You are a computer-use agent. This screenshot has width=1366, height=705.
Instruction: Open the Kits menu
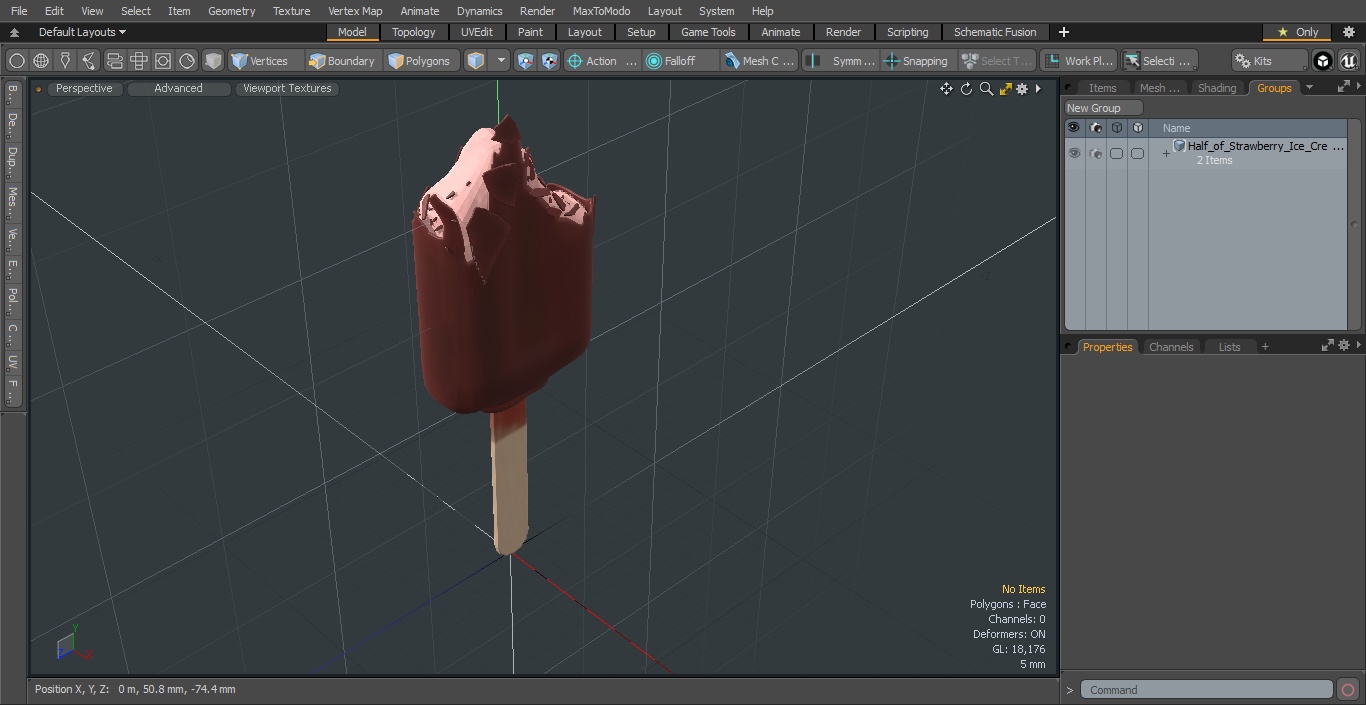pos(1269,61)
